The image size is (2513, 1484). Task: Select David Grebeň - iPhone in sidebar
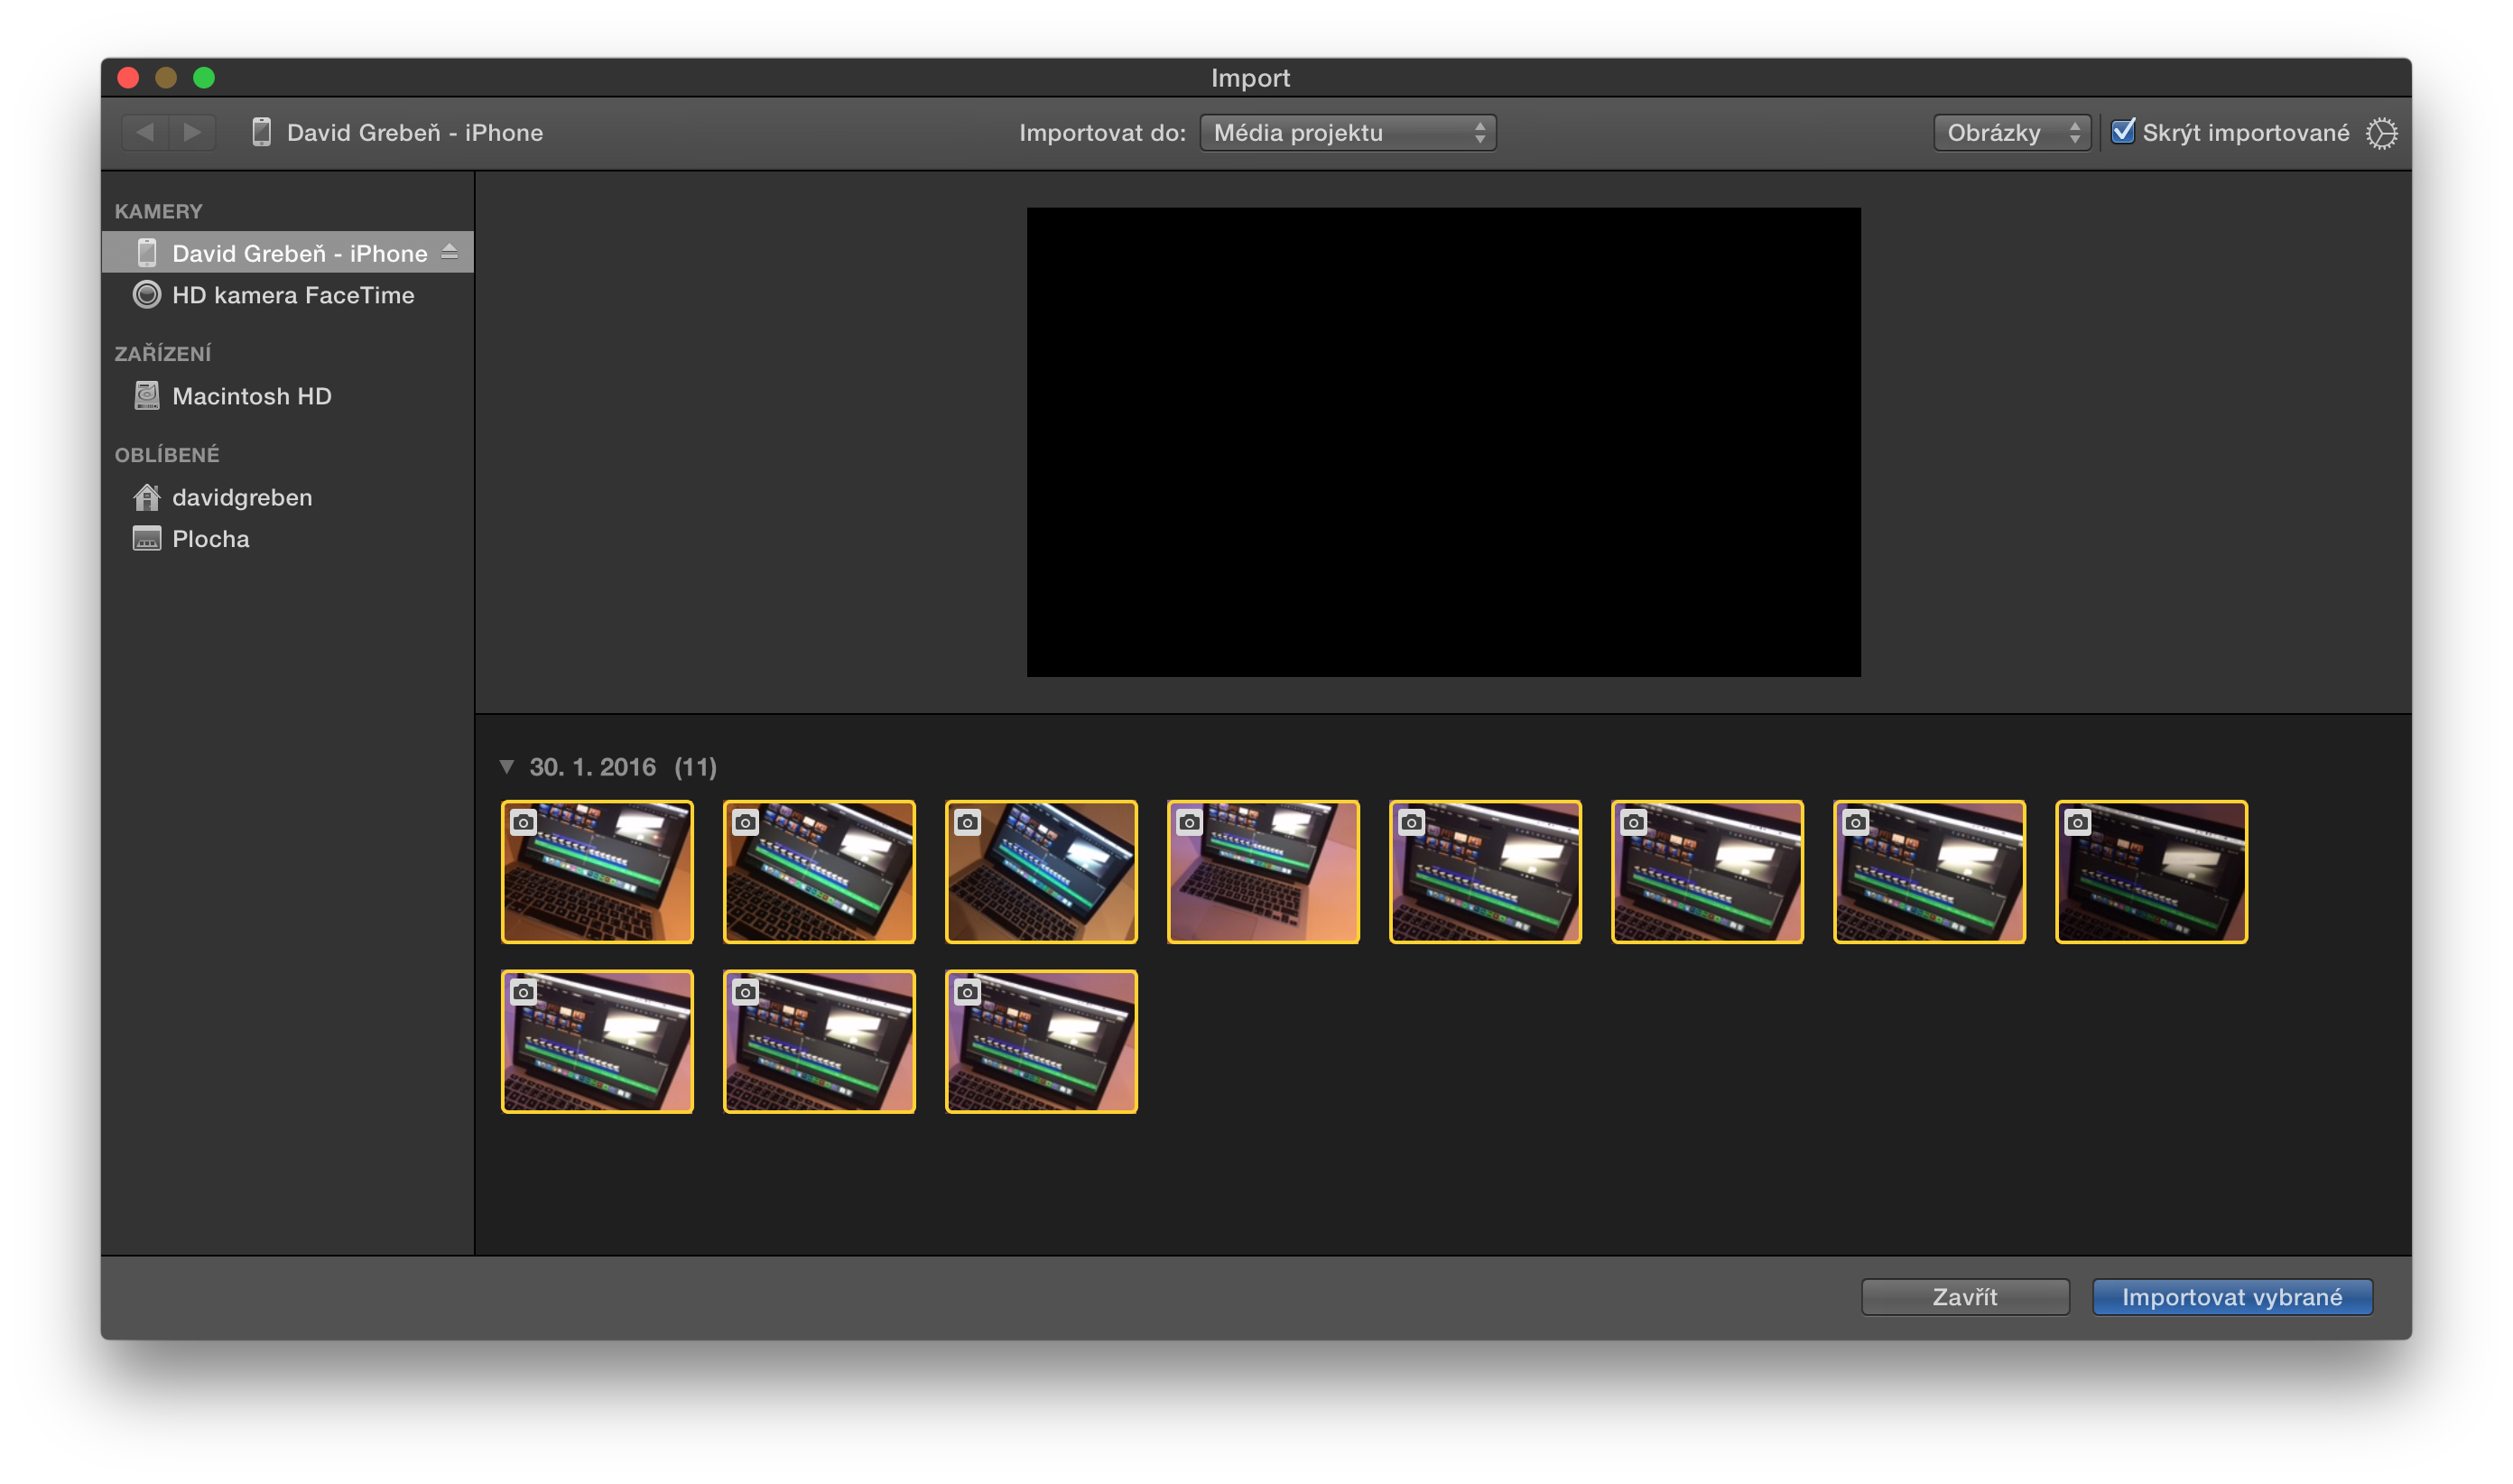(x=299, y=253)
